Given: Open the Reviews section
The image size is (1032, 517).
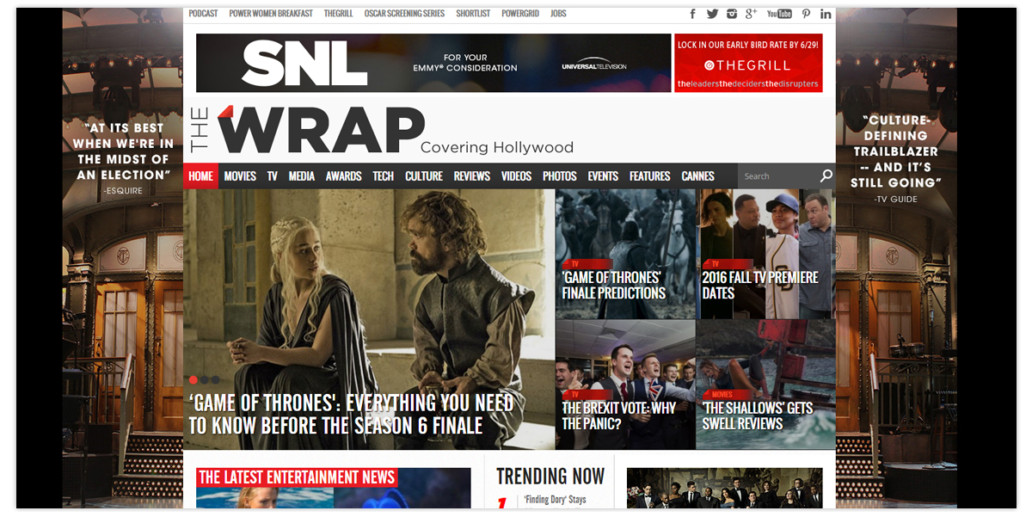Looking at the screenshot, I should tap(472, 176).
